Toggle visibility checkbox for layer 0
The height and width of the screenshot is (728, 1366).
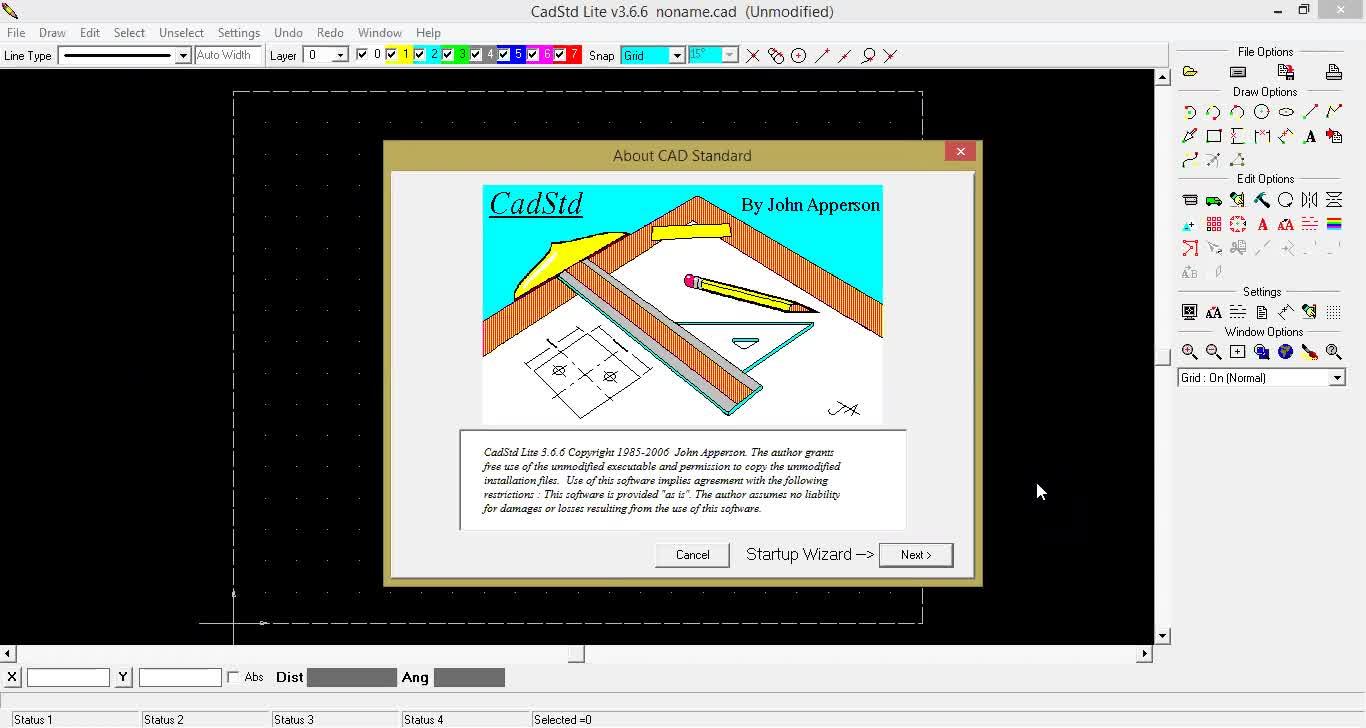tap(362, 55)
